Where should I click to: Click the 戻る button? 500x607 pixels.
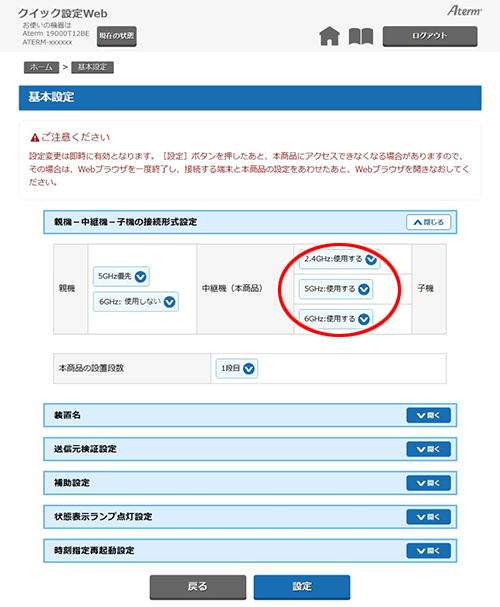click(198, 587)
